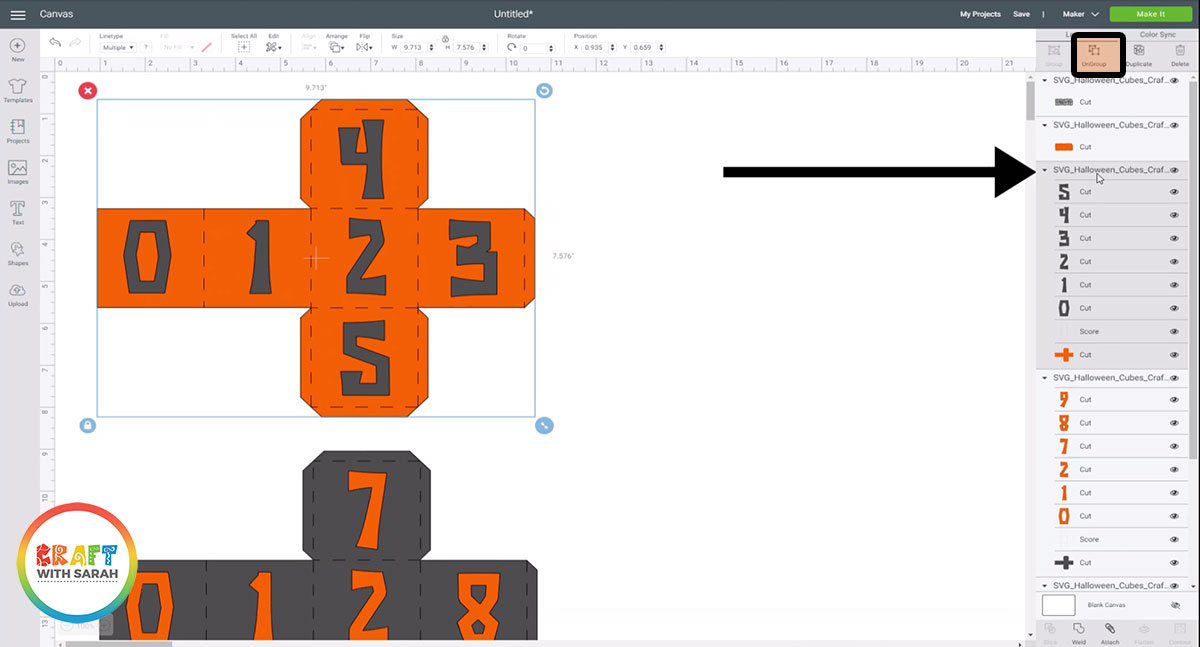
Task: Click the Undo arrow
Action: (54, 43)
